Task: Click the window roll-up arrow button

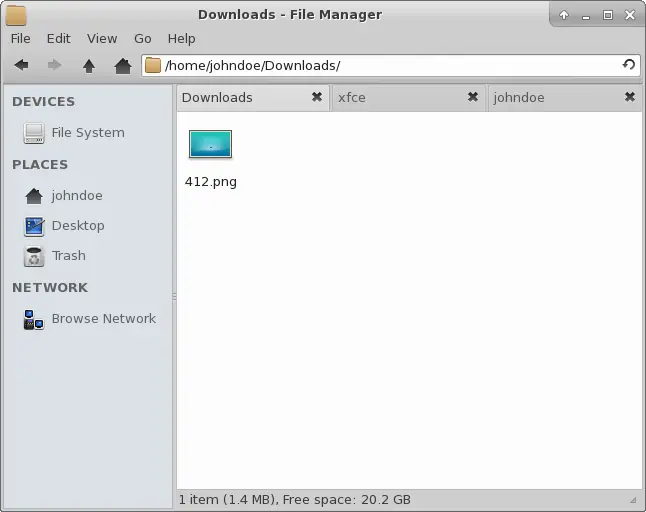Action: click(564, 15)
